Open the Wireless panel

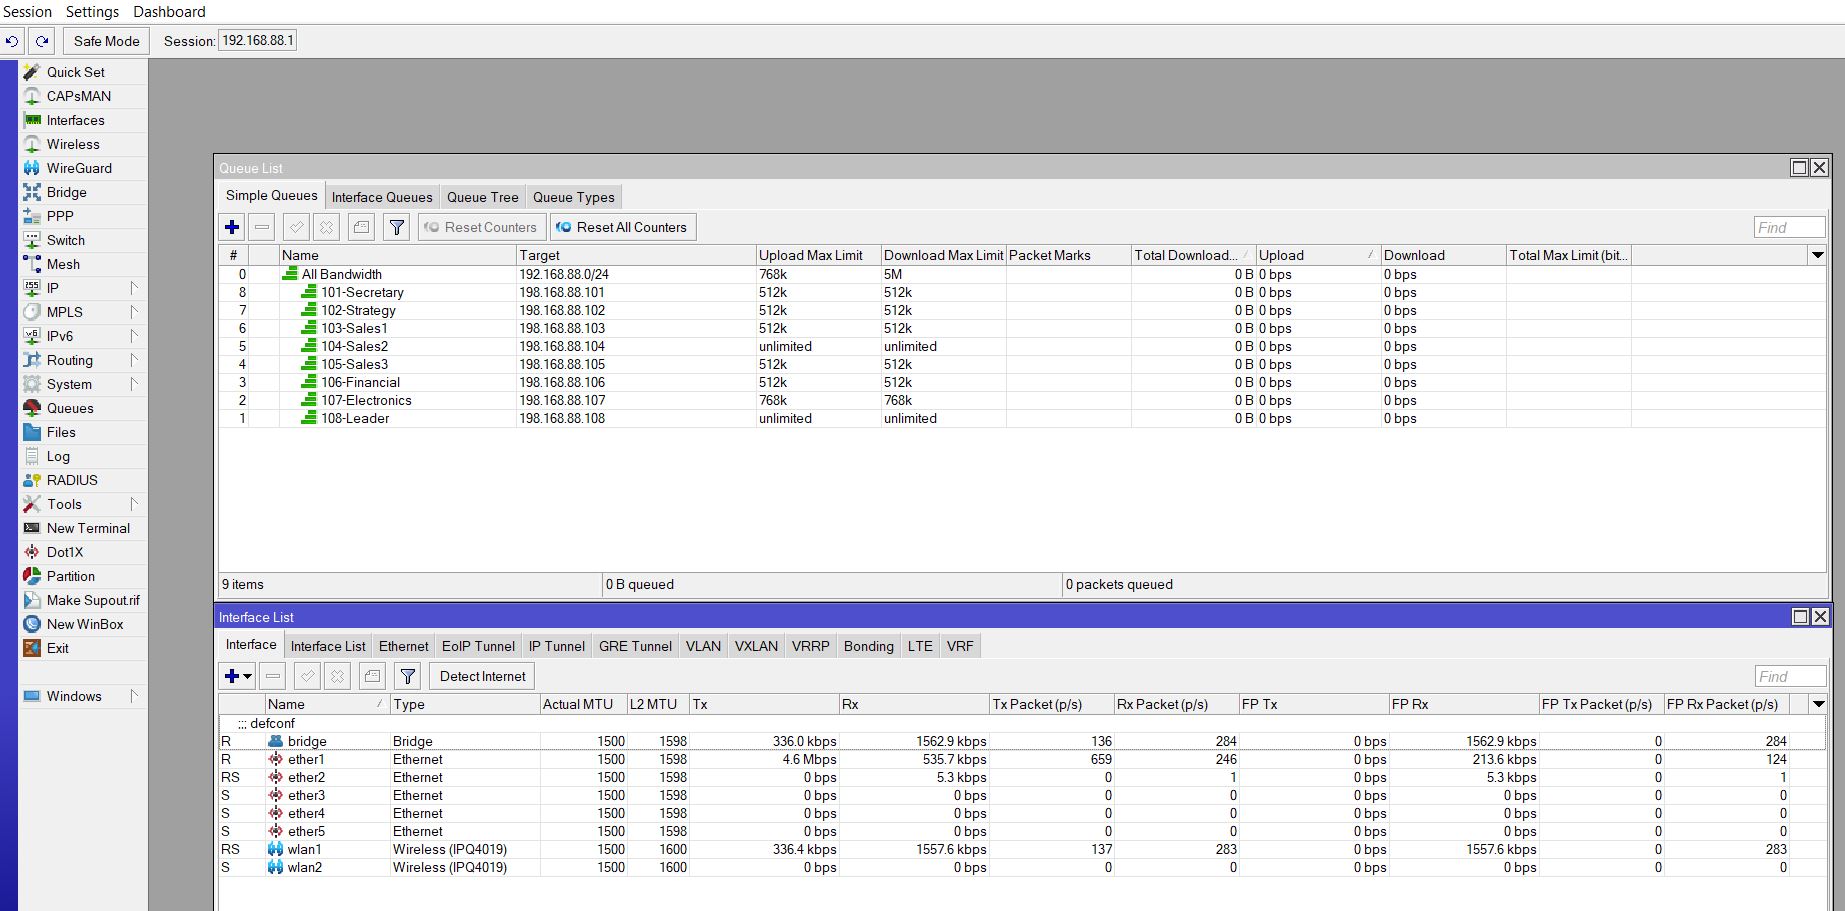pyautogui.click(x=72, y=144)
